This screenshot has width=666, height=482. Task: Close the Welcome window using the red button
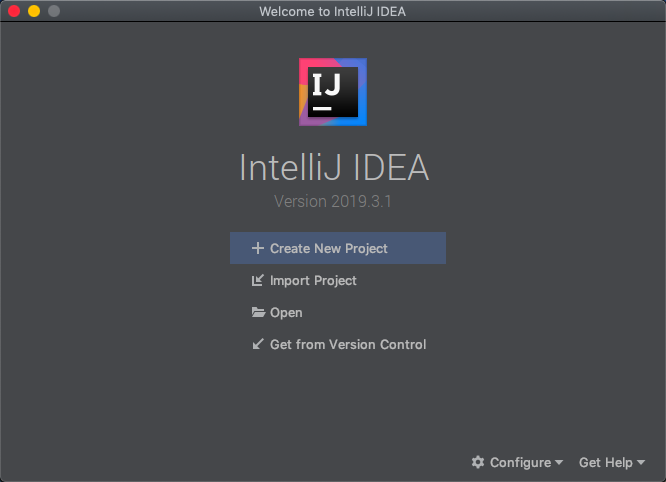click(14, 11)
